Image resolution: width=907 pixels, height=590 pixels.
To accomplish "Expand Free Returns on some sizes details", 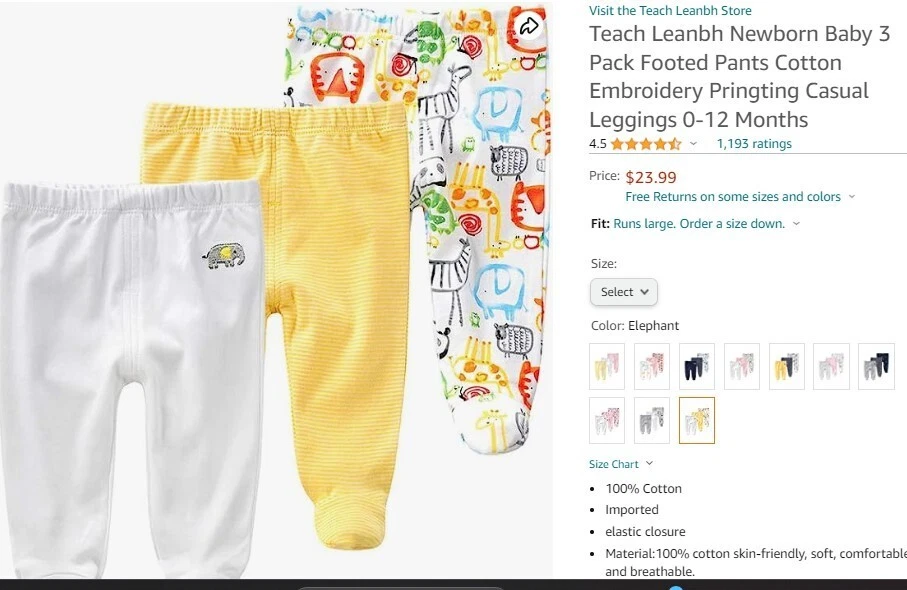I will point(740,197).
